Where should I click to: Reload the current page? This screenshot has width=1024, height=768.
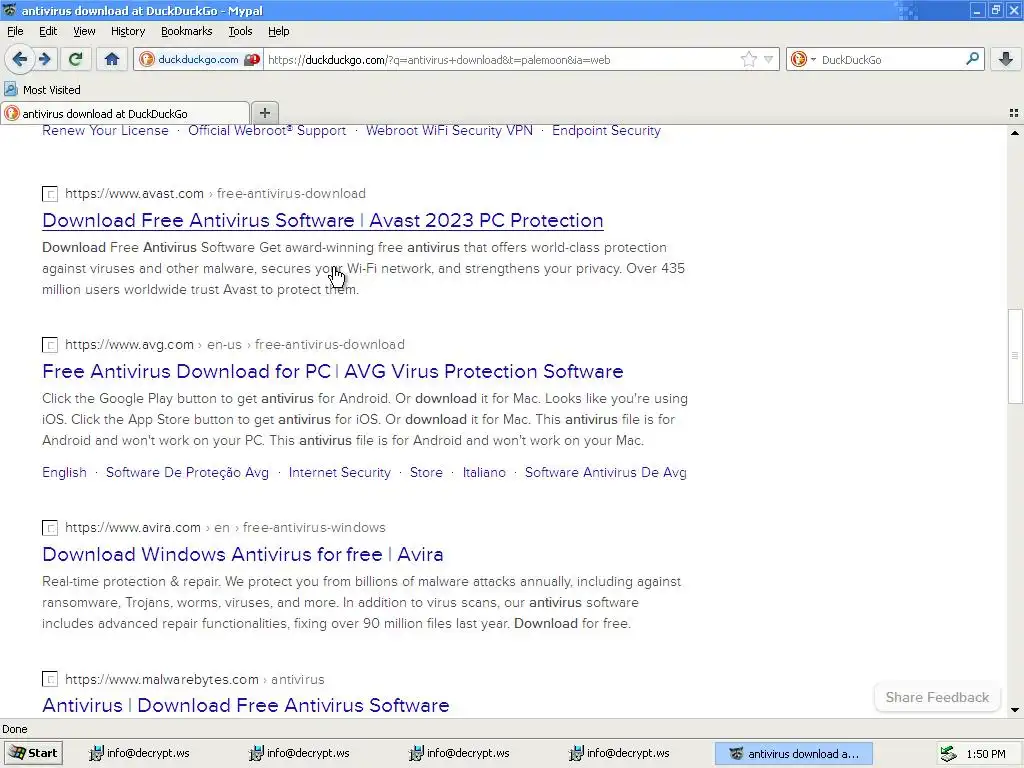(75, 59)
